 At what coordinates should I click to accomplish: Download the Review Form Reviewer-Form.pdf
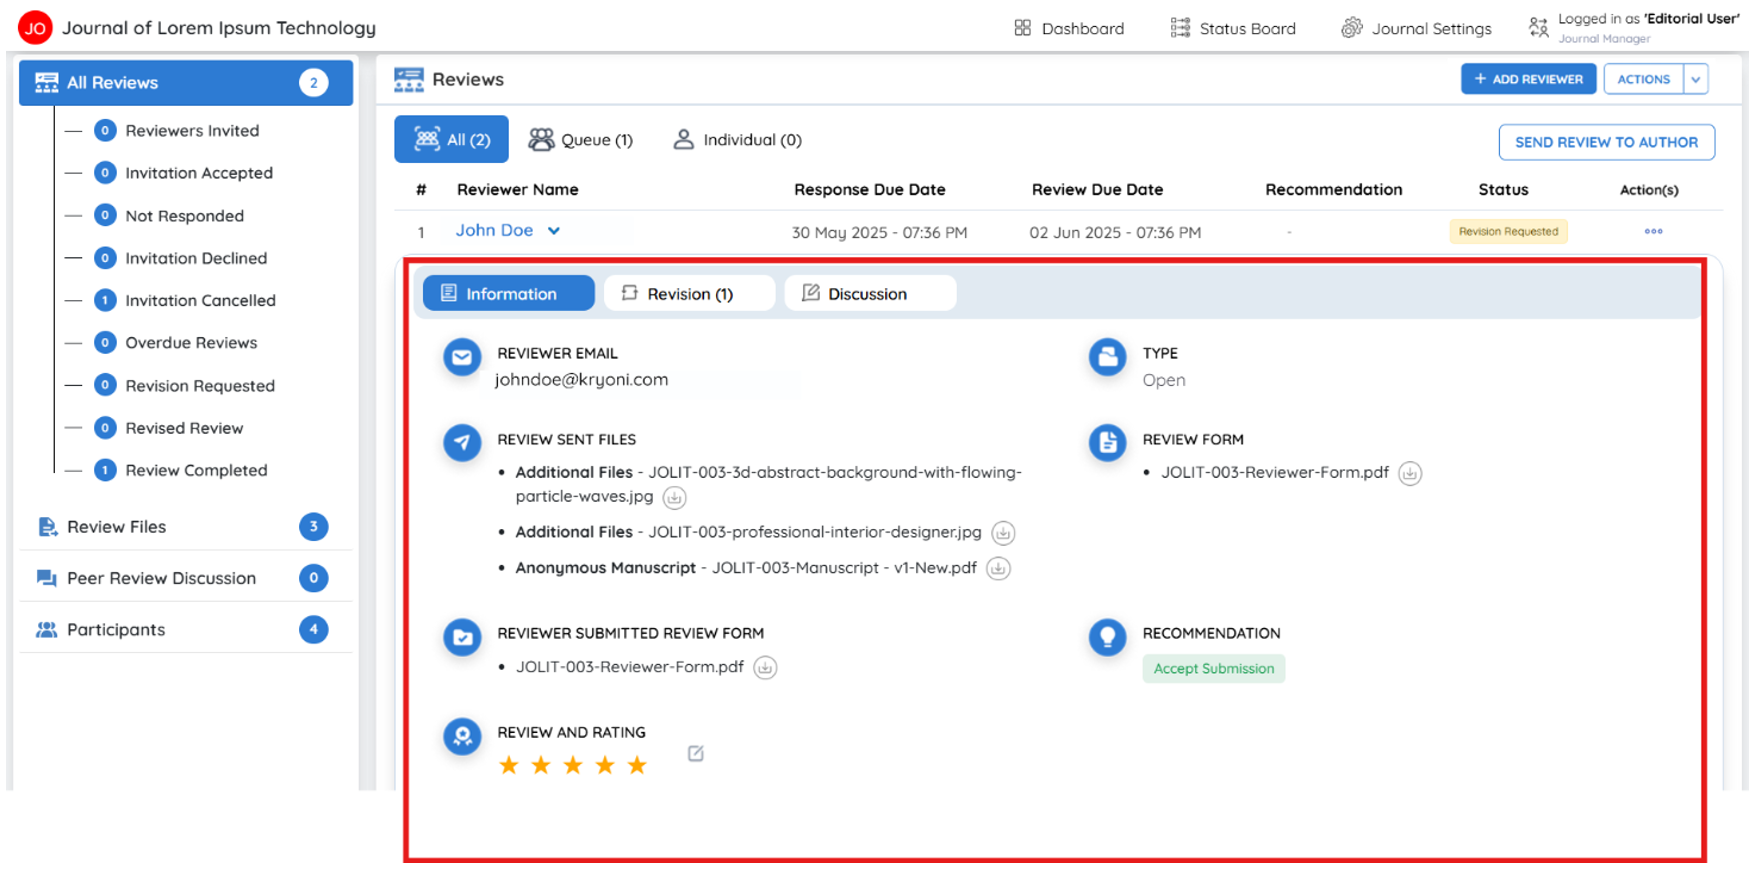tap(1410, 473)
